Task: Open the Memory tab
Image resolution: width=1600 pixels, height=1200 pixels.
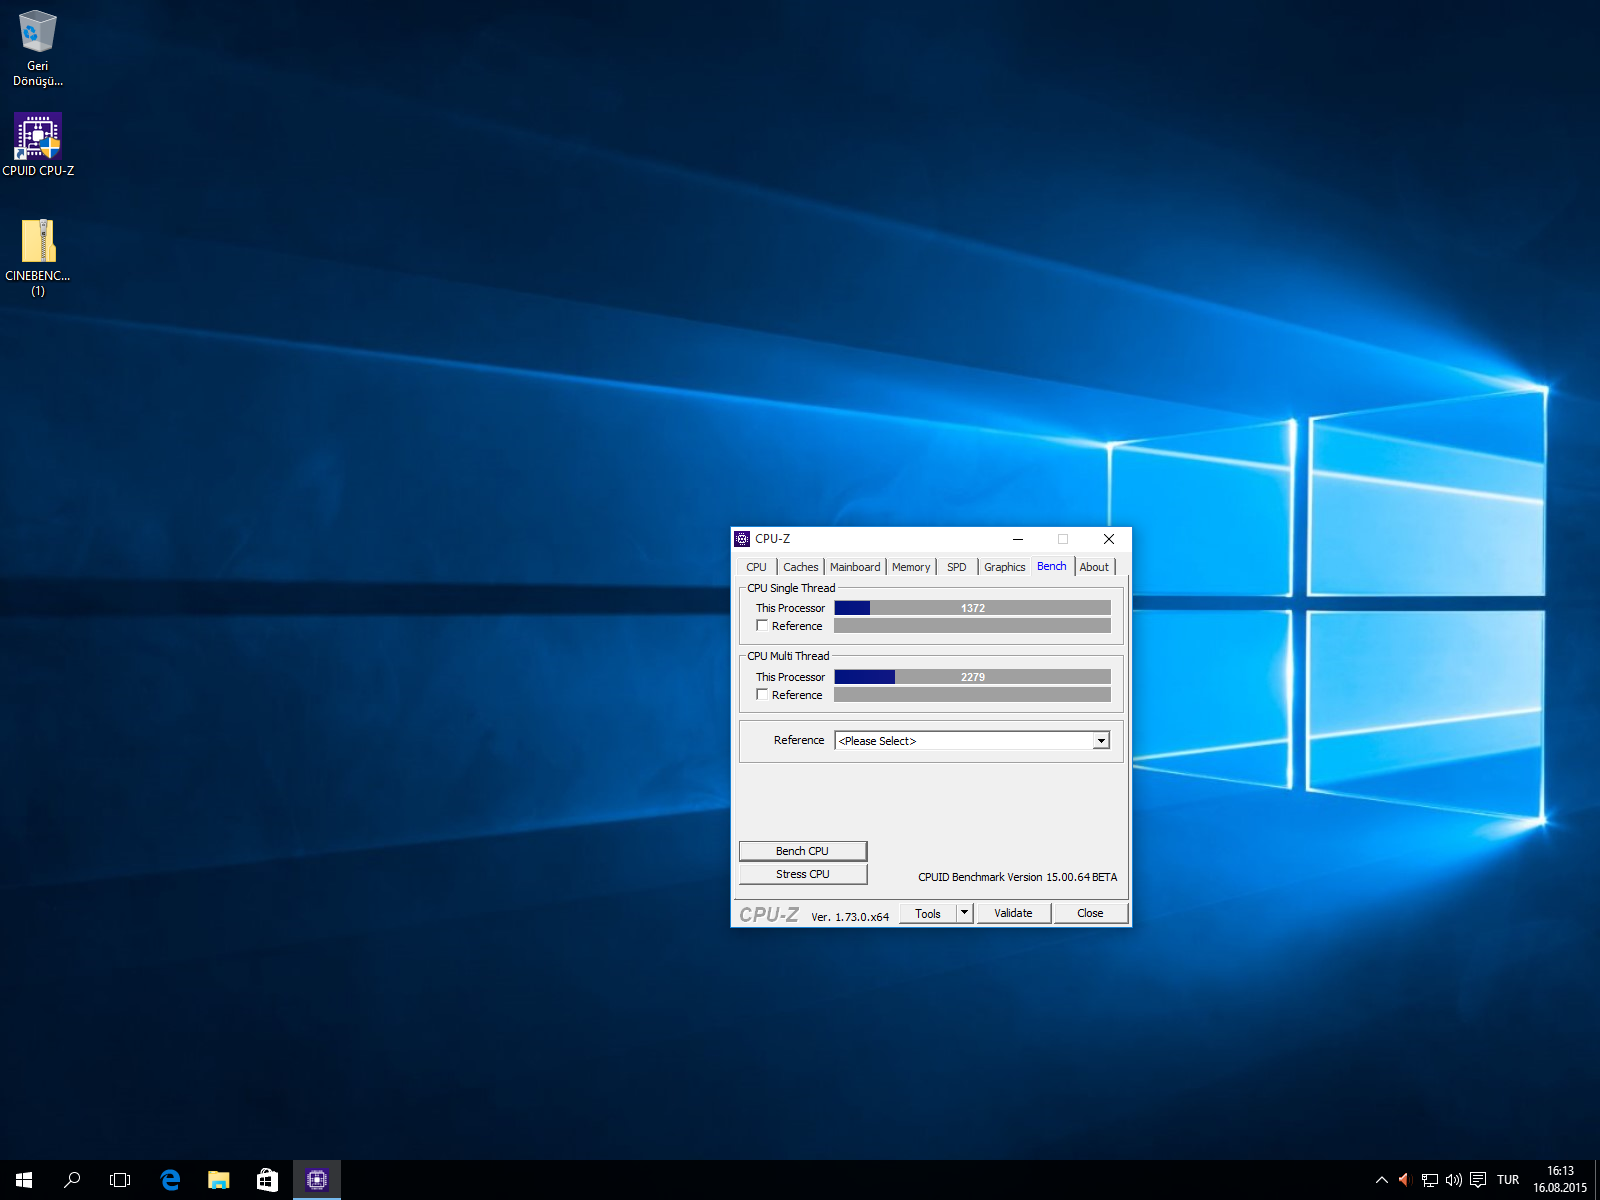Action: point(911,567)
